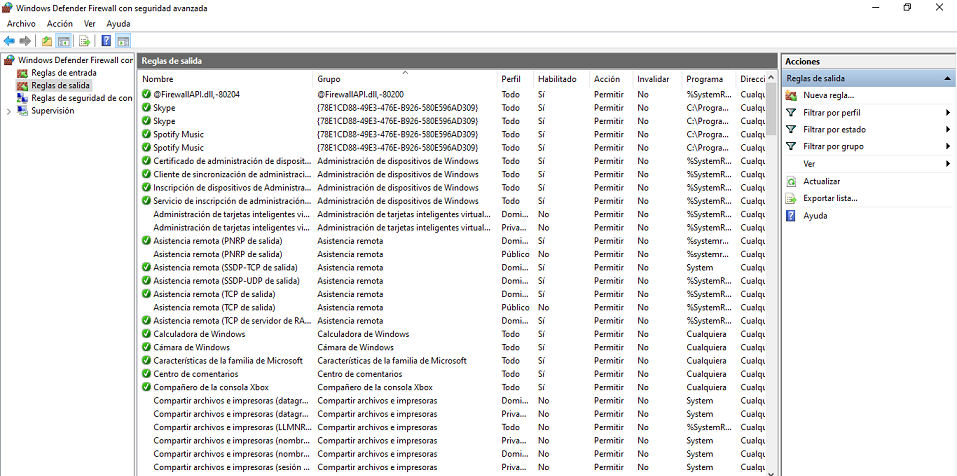
Task: Click green check of Compañero de la consola Xbox
Action: 146,388
